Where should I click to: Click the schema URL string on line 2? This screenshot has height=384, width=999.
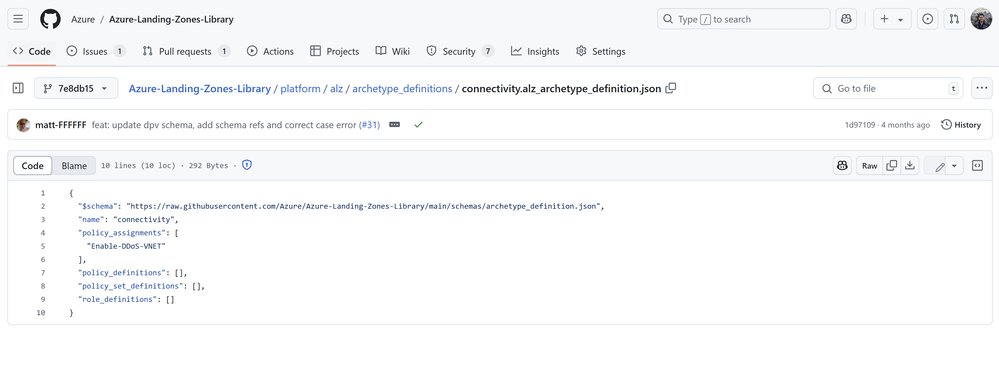pos(363,206)
